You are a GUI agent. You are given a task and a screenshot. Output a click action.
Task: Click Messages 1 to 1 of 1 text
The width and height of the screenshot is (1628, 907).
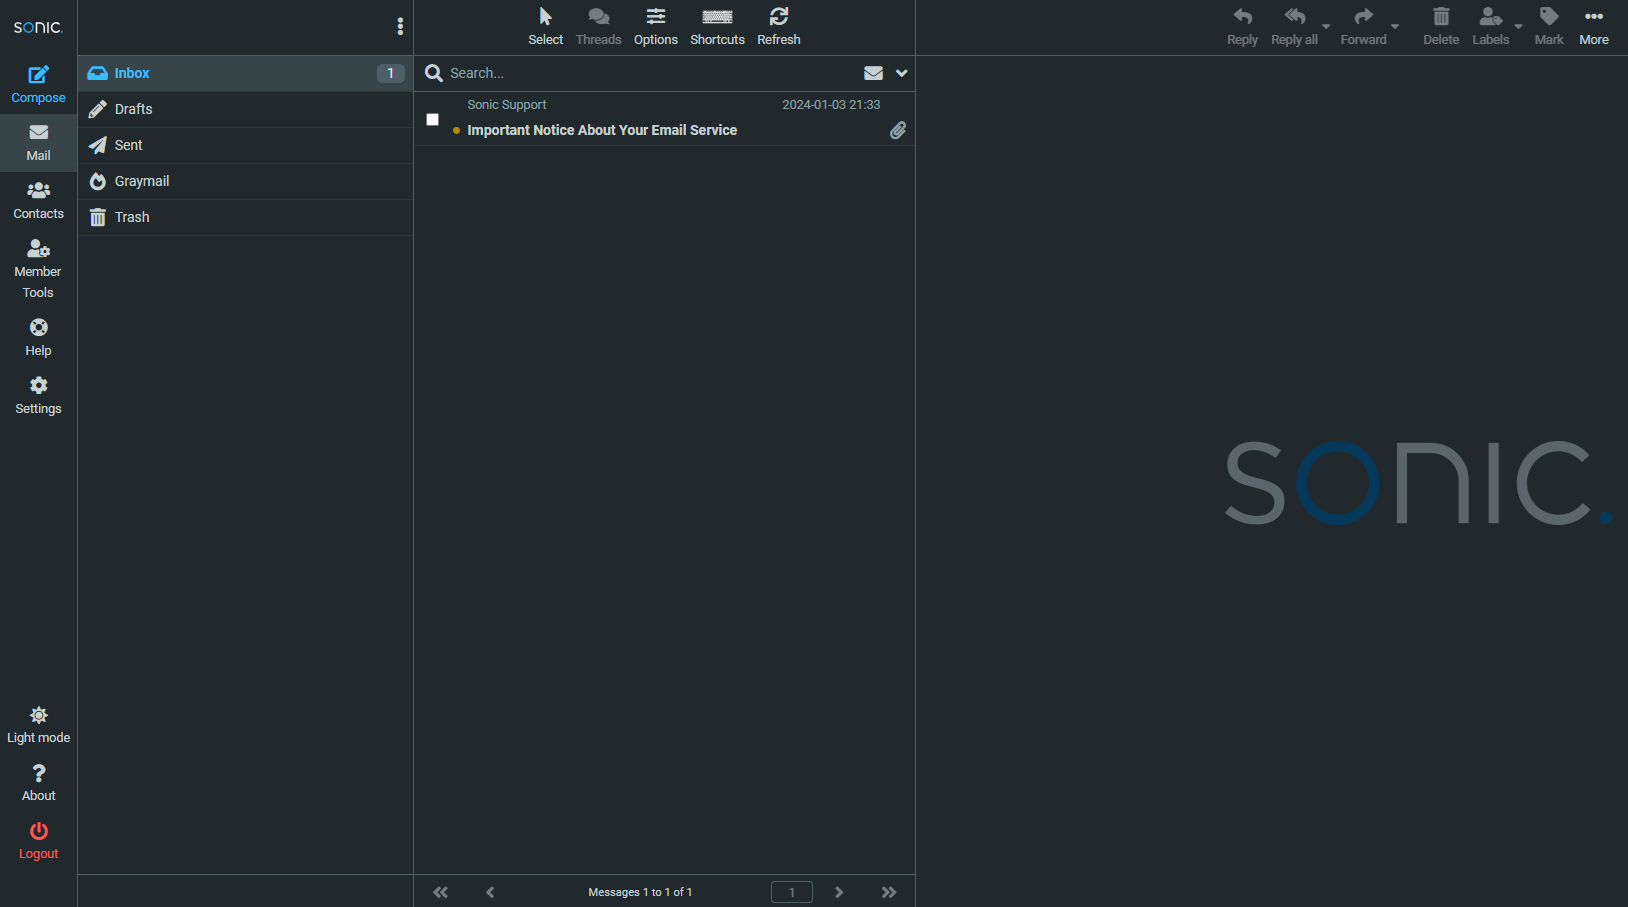click(x=640, y=892)
